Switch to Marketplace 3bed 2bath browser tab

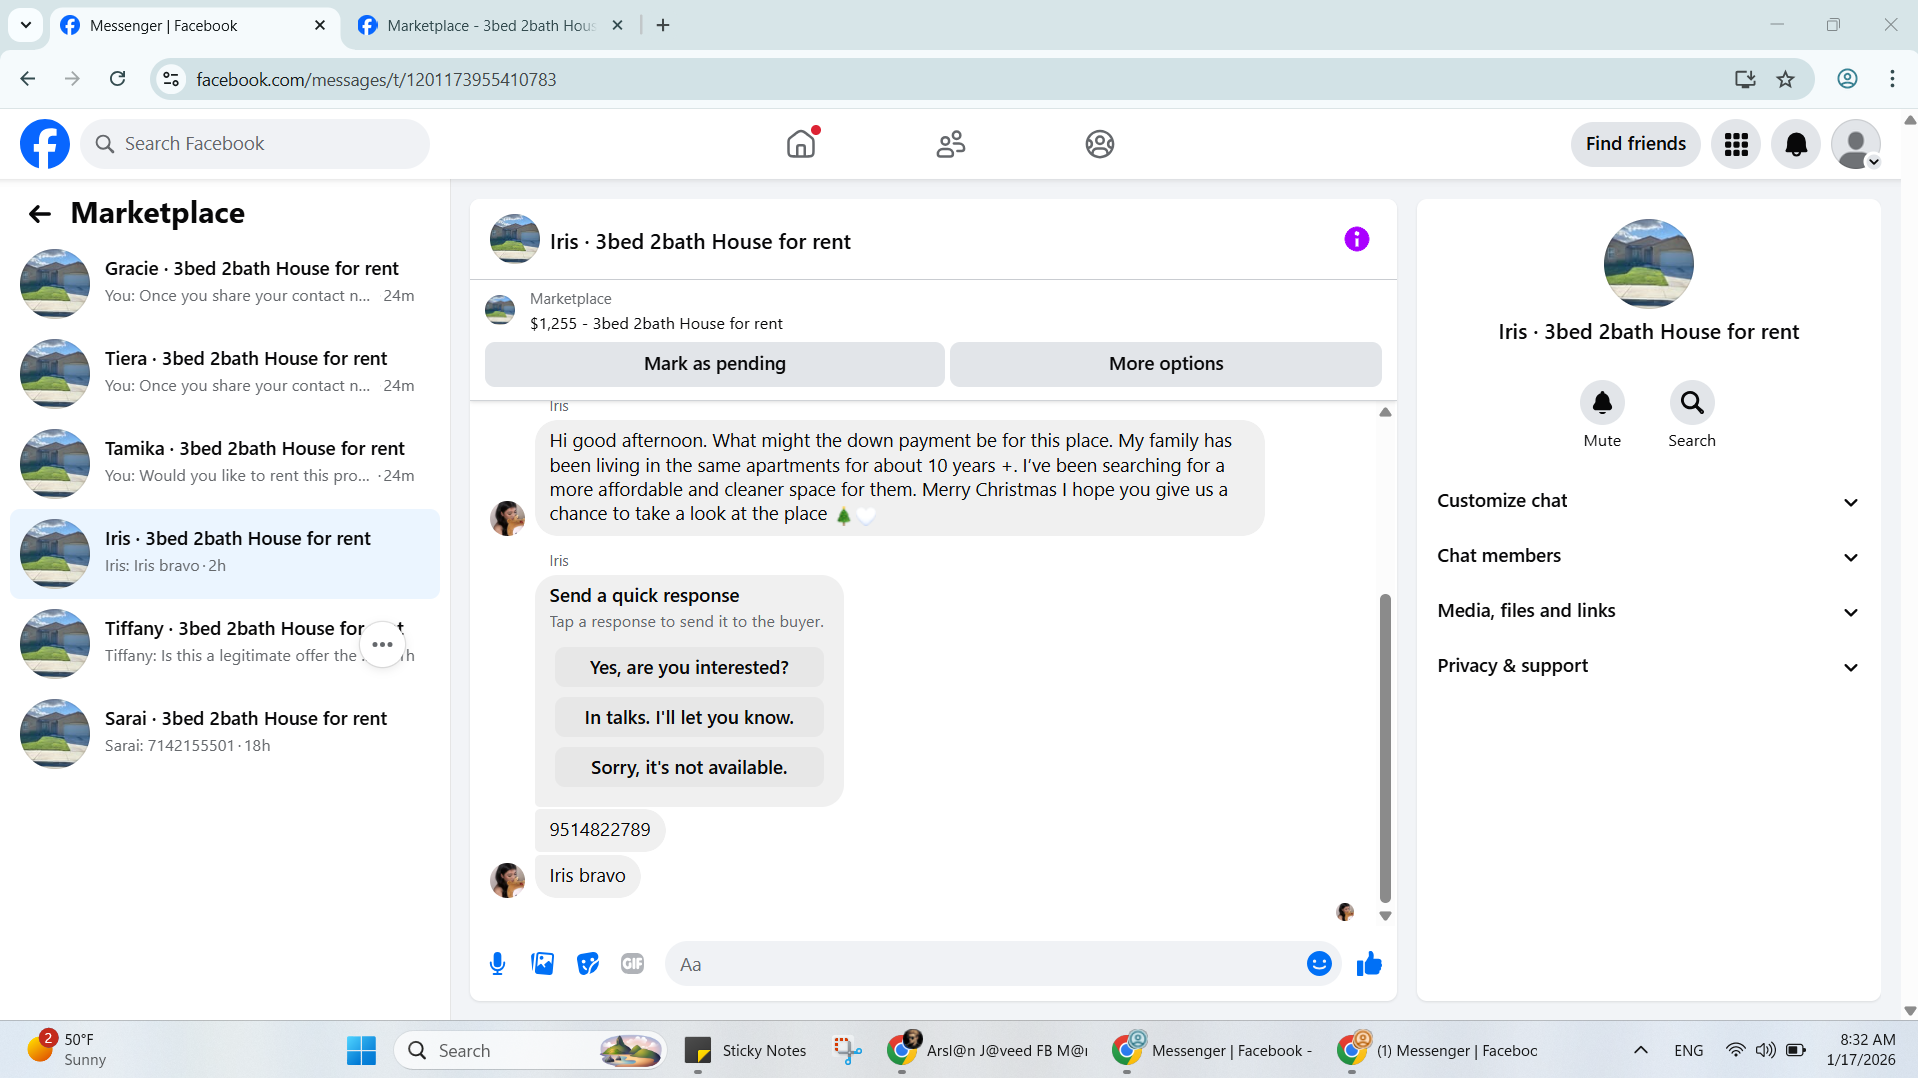490,25
